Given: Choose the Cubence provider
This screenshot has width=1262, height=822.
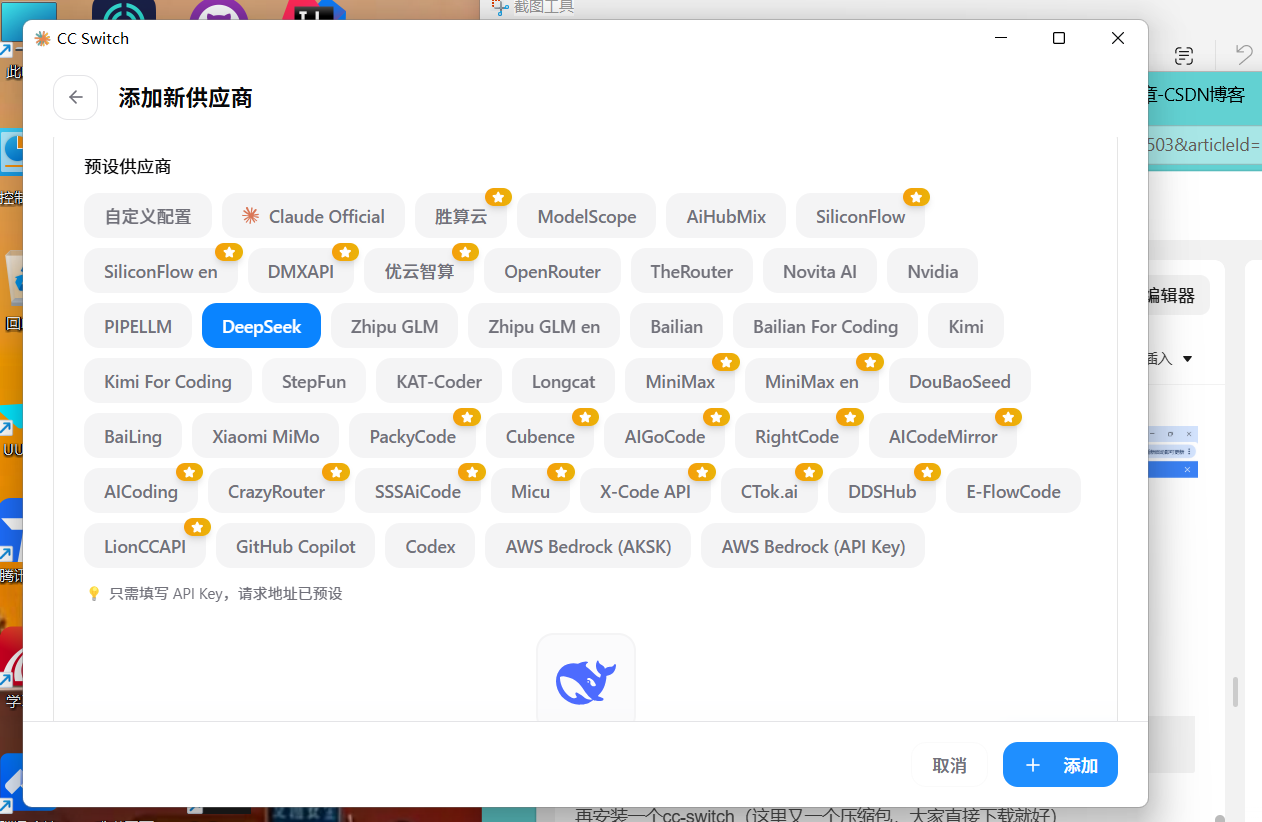Looking at the screenshot, I should [540, 436].
